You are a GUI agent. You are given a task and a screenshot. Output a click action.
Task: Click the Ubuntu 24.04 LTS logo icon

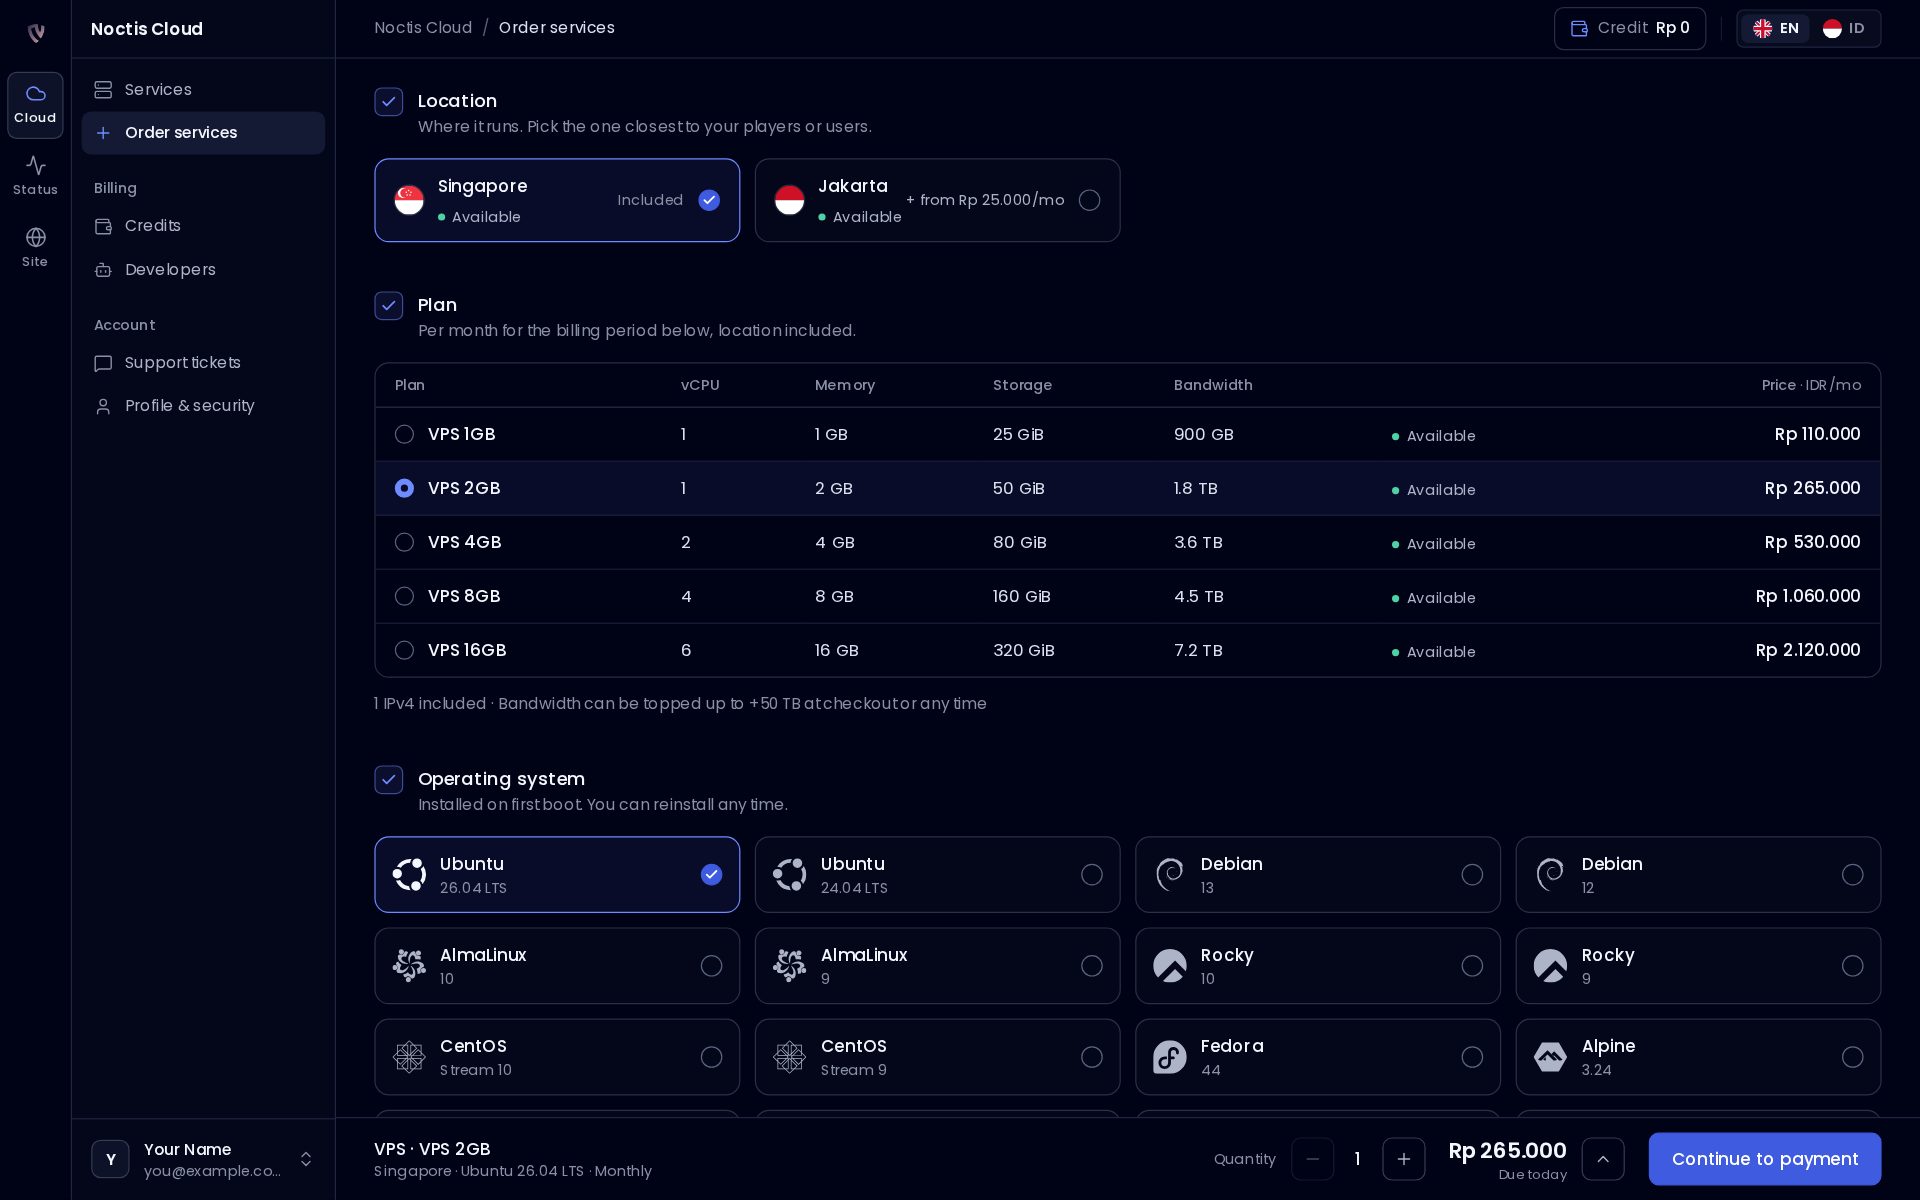pos(789,874)
